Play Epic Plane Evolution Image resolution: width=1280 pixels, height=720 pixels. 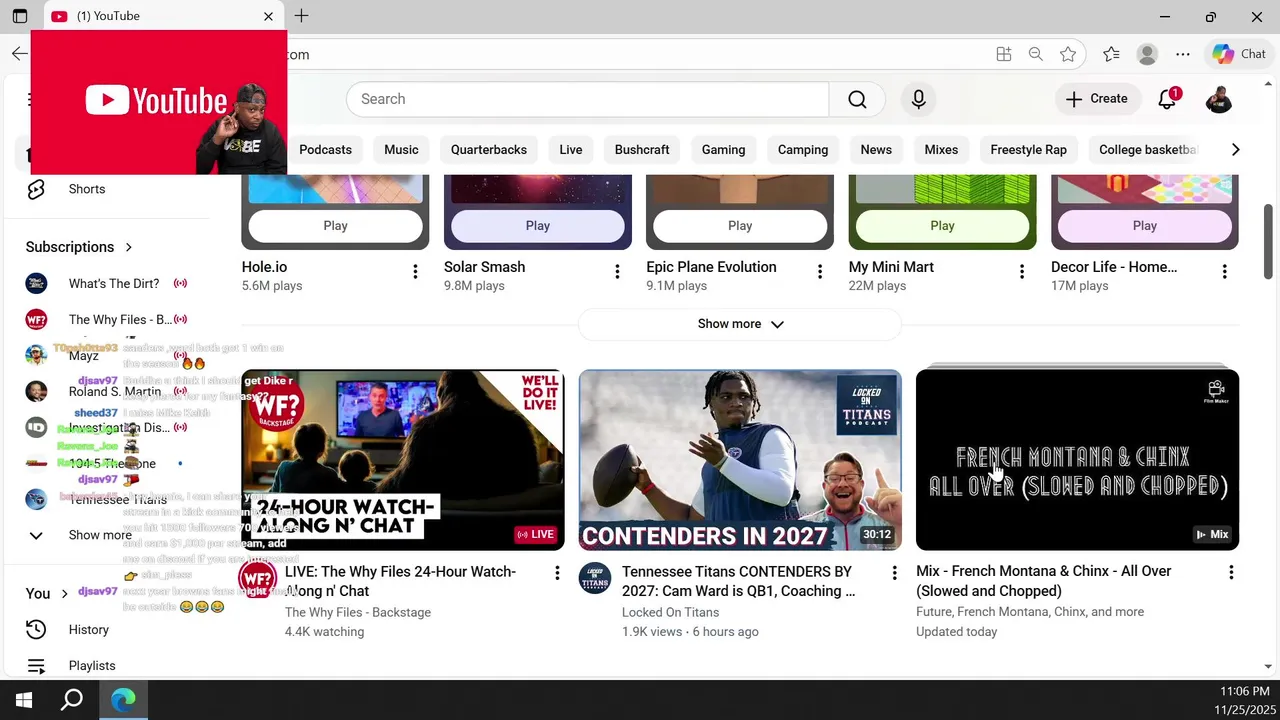(740, 226)
